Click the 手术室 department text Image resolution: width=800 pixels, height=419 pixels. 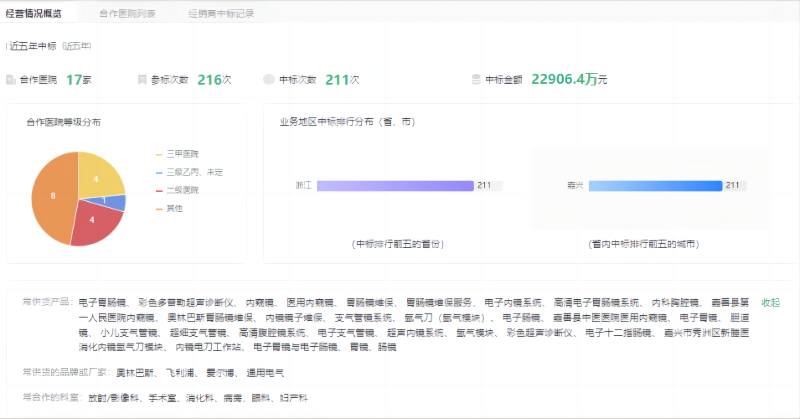coord(162,398)
